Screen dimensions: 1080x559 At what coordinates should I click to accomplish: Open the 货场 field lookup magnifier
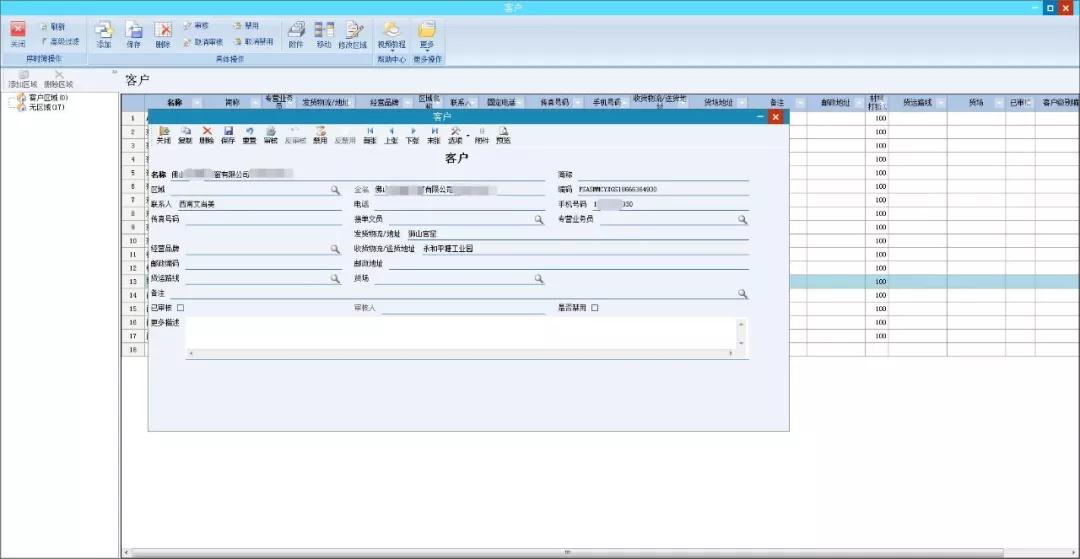click(x=539, y=279)
